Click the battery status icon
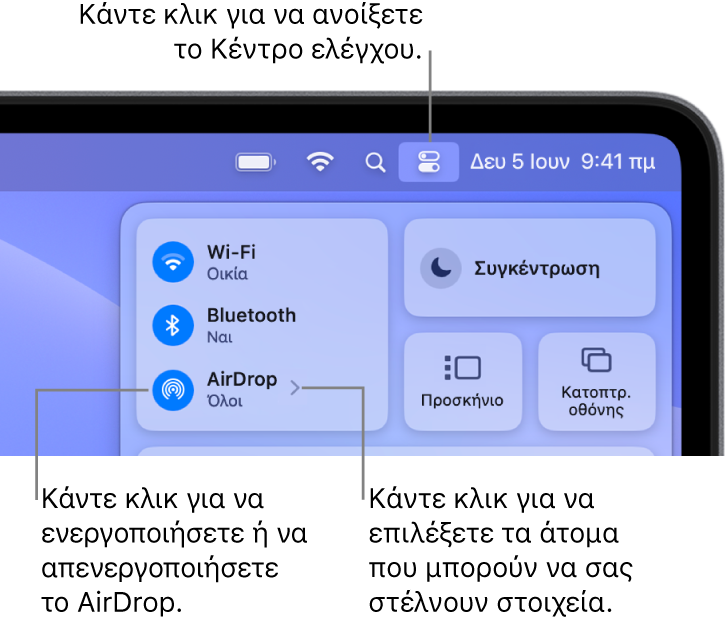Viewport: 726px width, 625px height. [256, 162]
